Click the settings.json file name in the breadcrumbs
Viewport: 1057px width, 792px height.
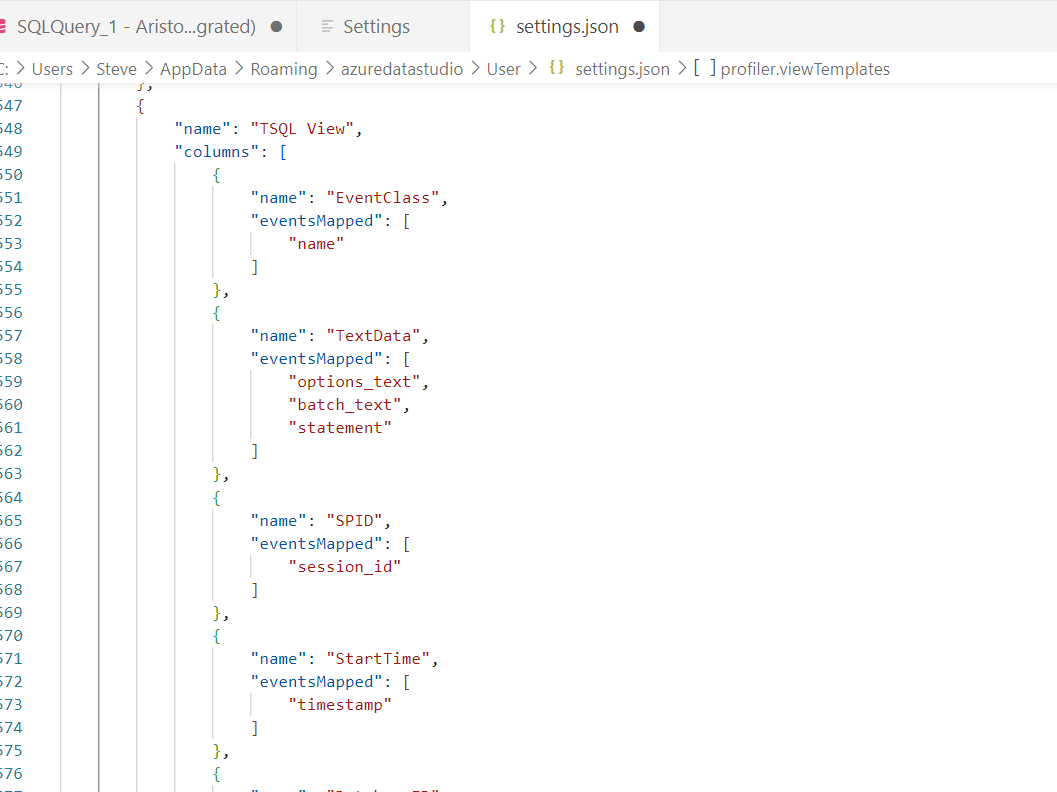coord(622,69)
